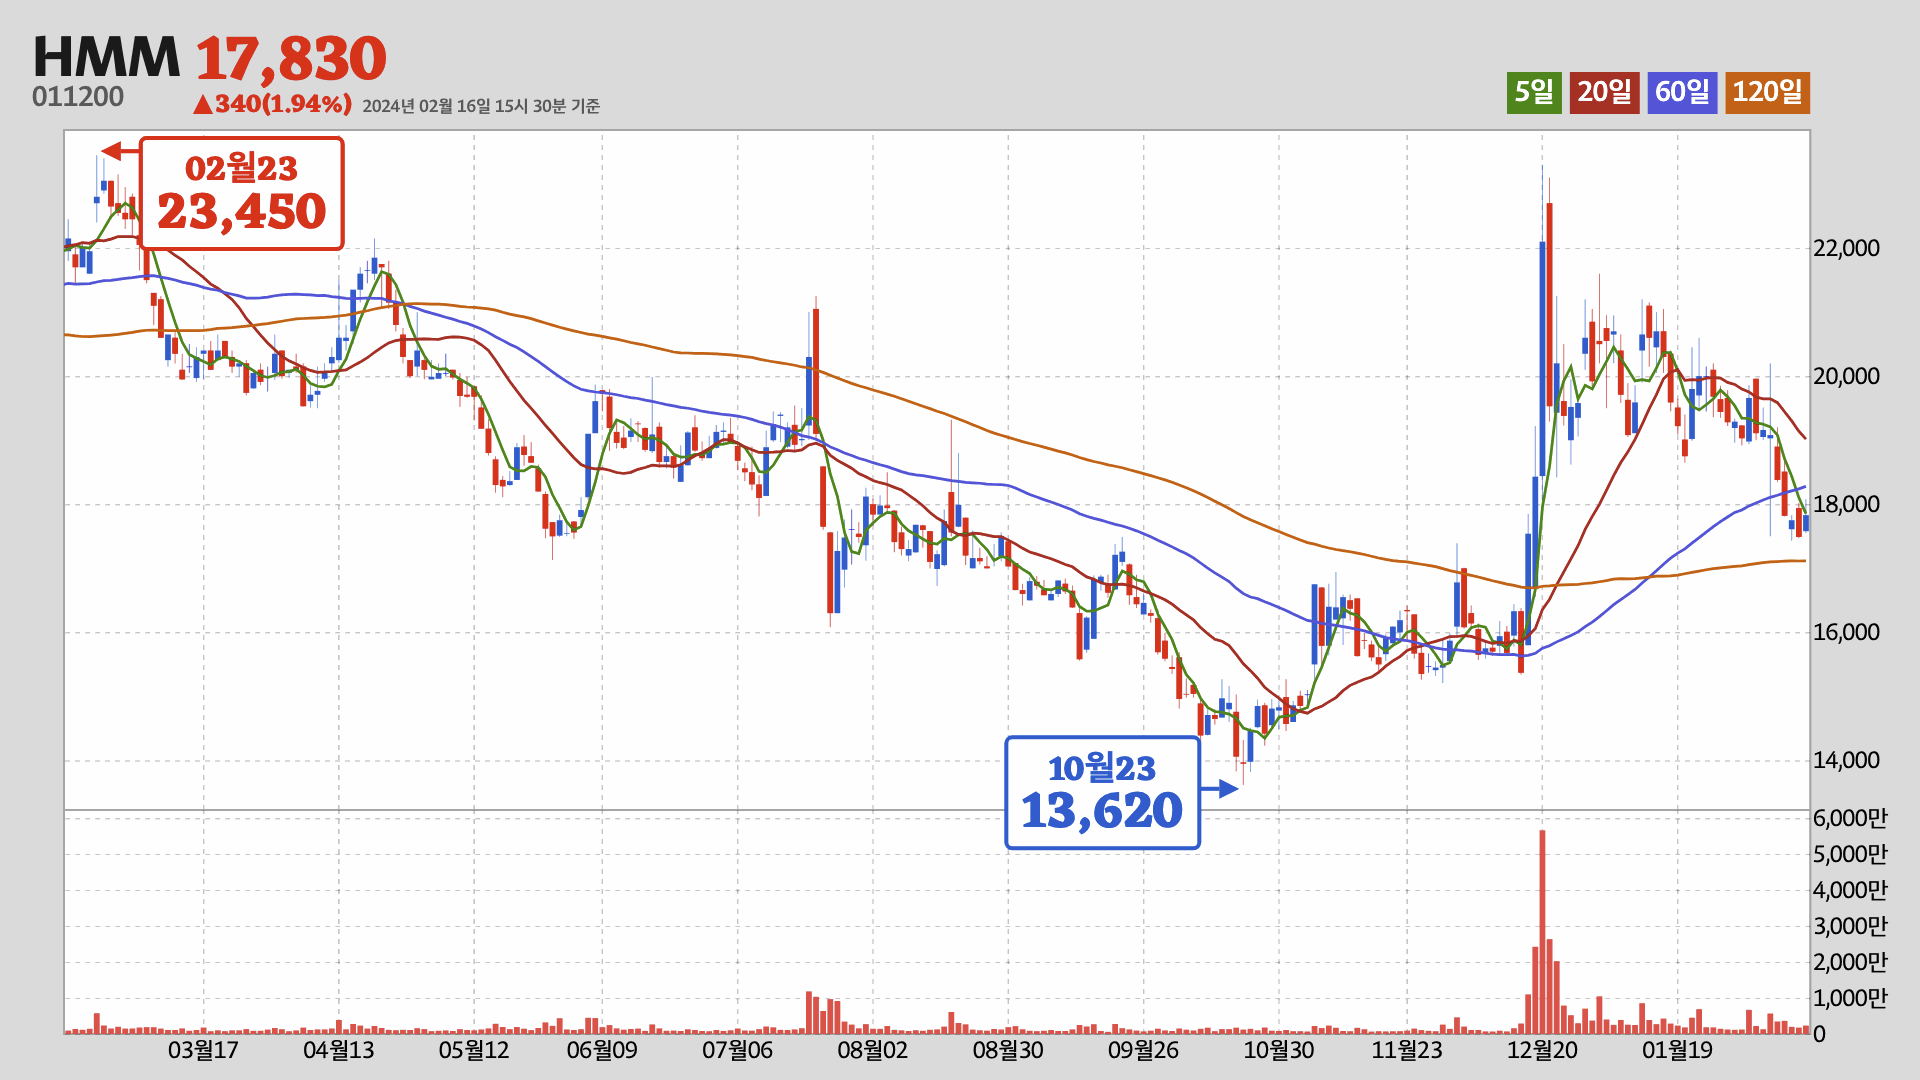Click the tallest December volume bar
This screenshot has width=1920, height=1080.
coord(1542,932)
